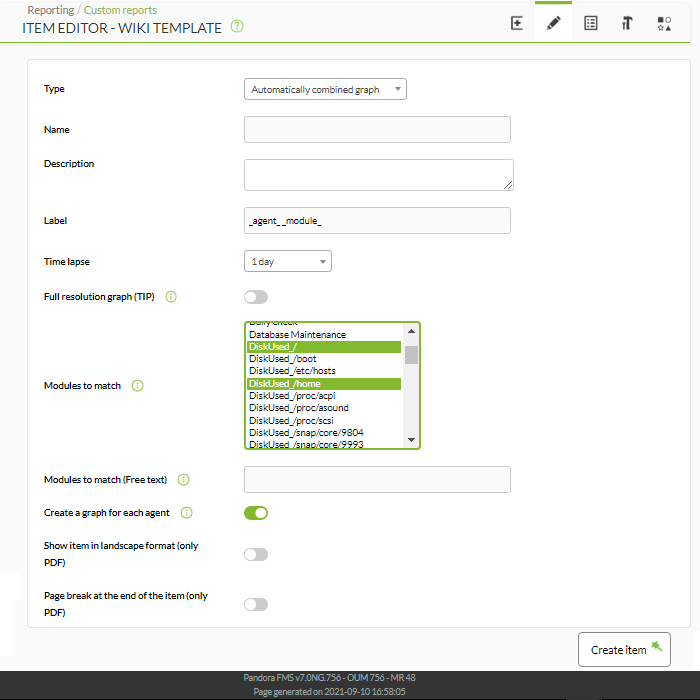Open the add item page icon
This screenshot has height=700, width=700.
pyautogui.click(x=517, y=23)
